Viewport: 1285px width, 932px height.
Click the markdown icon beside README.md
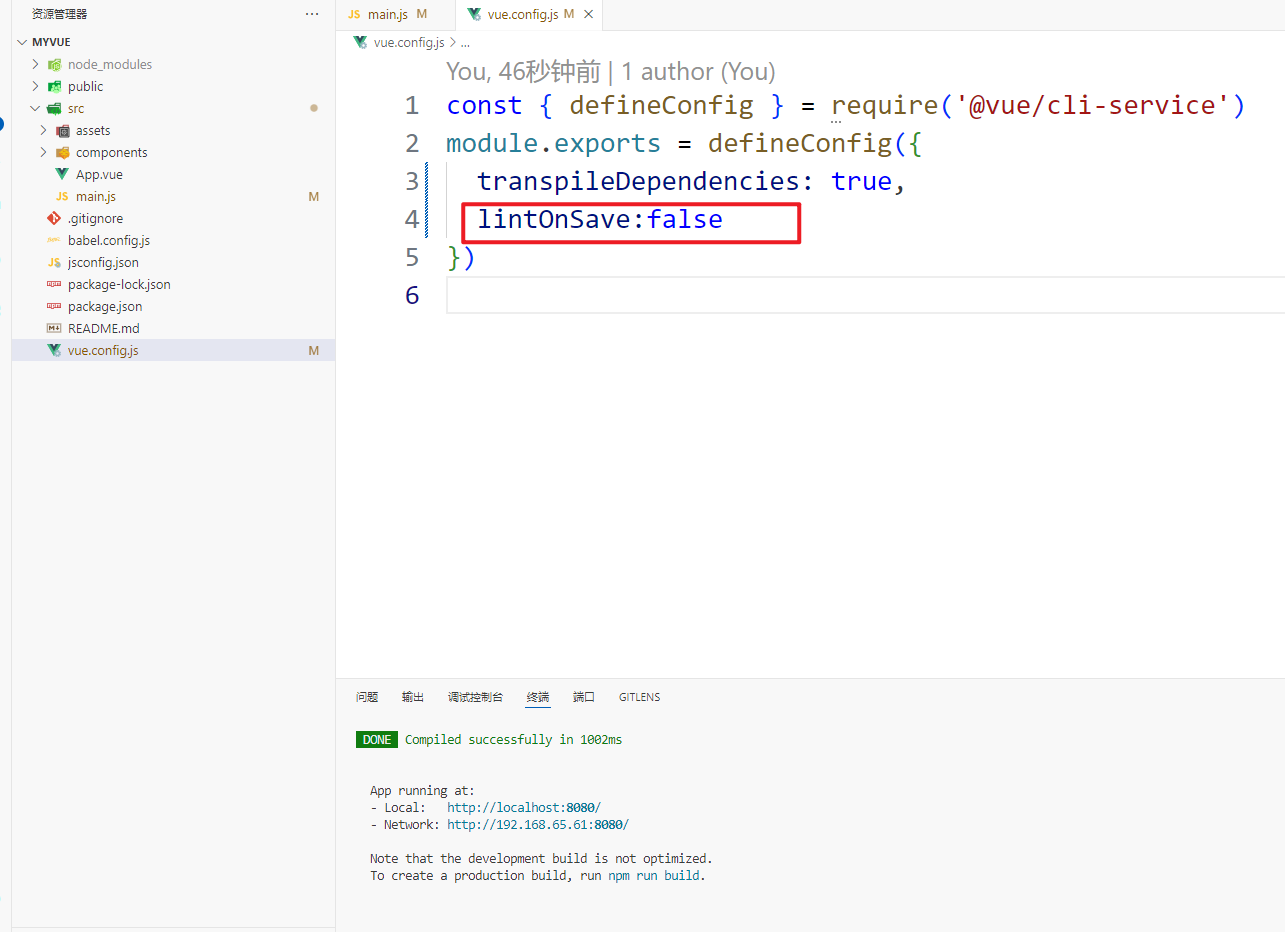tap(54, 328)
